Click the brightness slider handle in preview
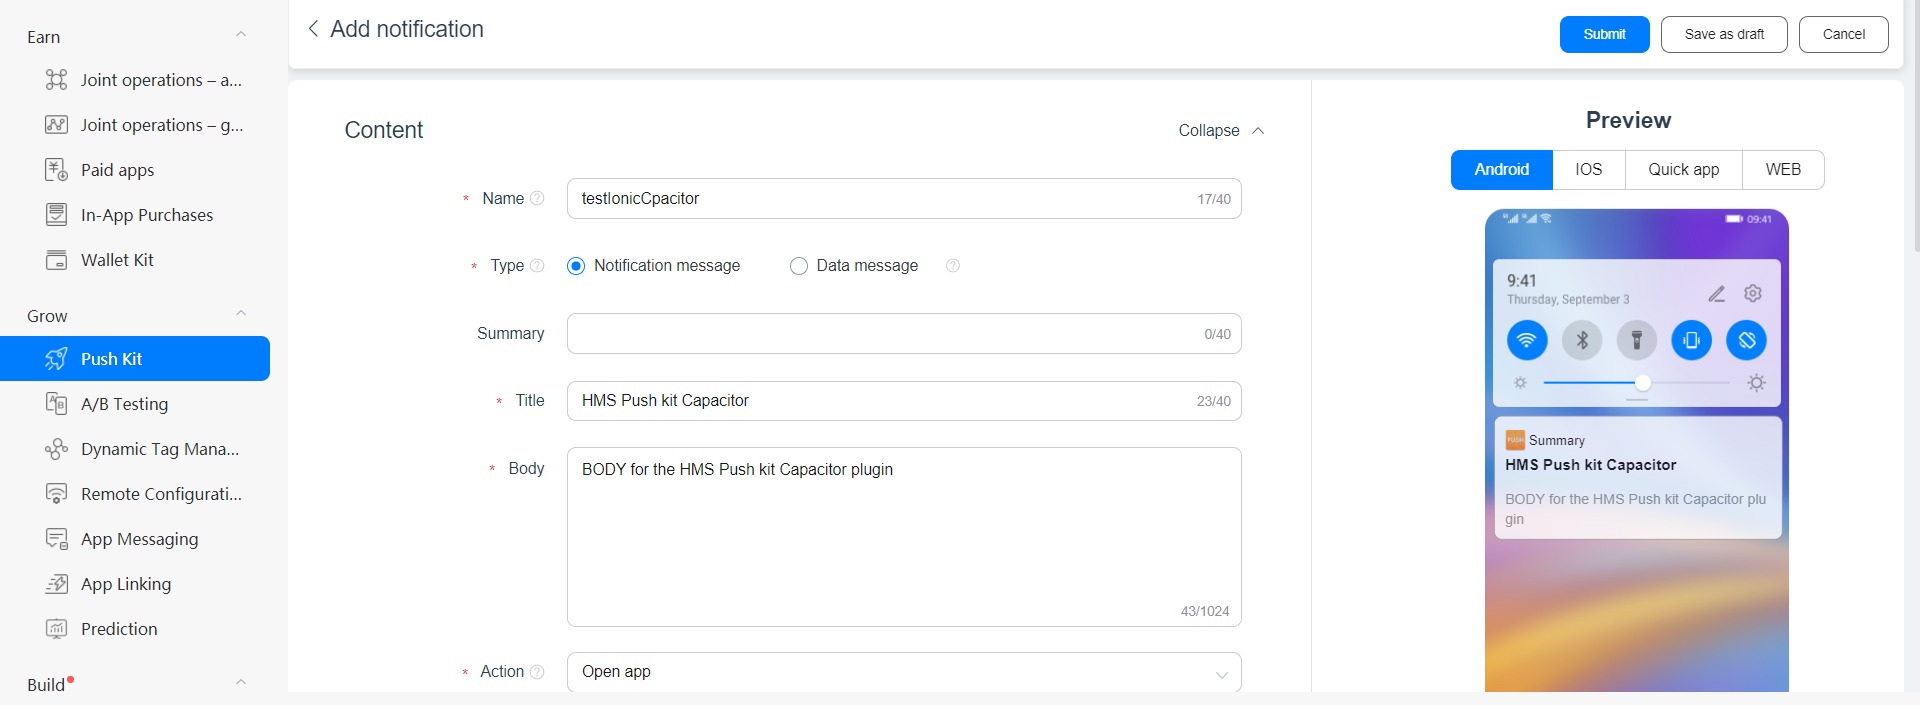The height and width of the screenshot is (705, 1920). click(1643, 383)
